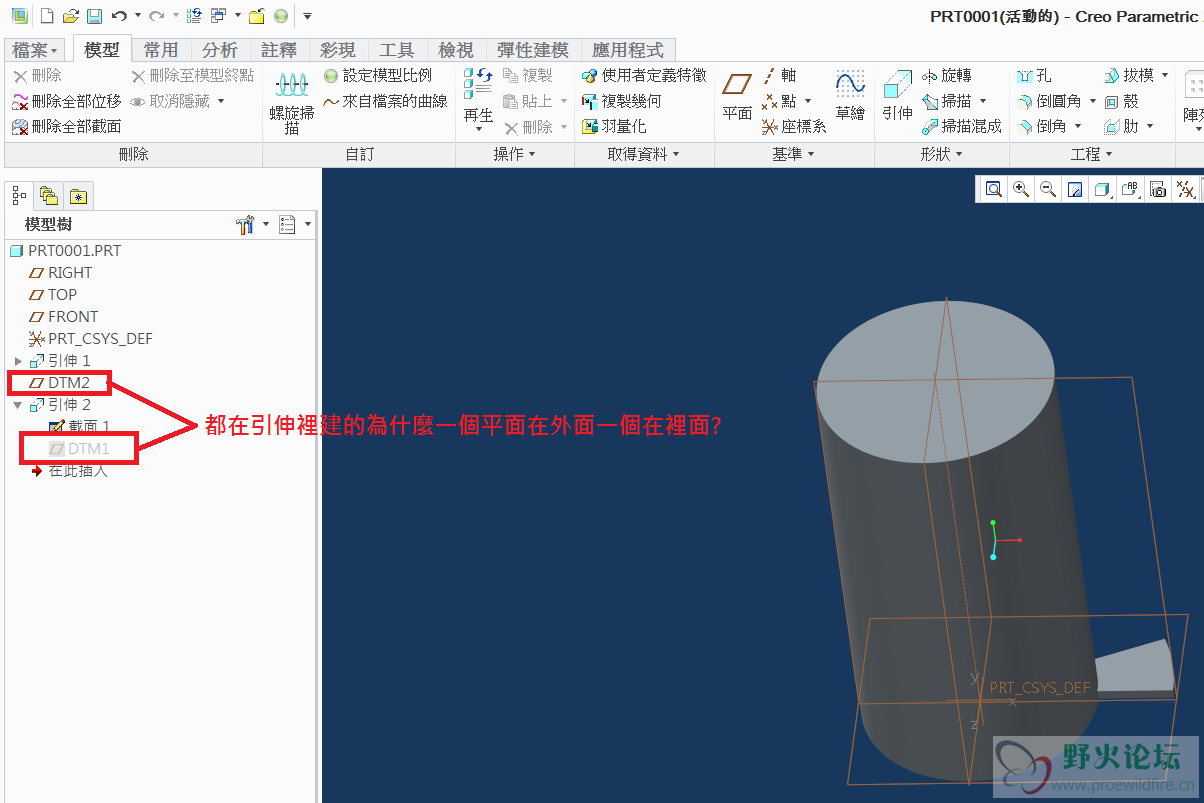The image size is (1204, 803).
Task: Select PRT0001.PRT in model tree
Action: coord(65,251)
